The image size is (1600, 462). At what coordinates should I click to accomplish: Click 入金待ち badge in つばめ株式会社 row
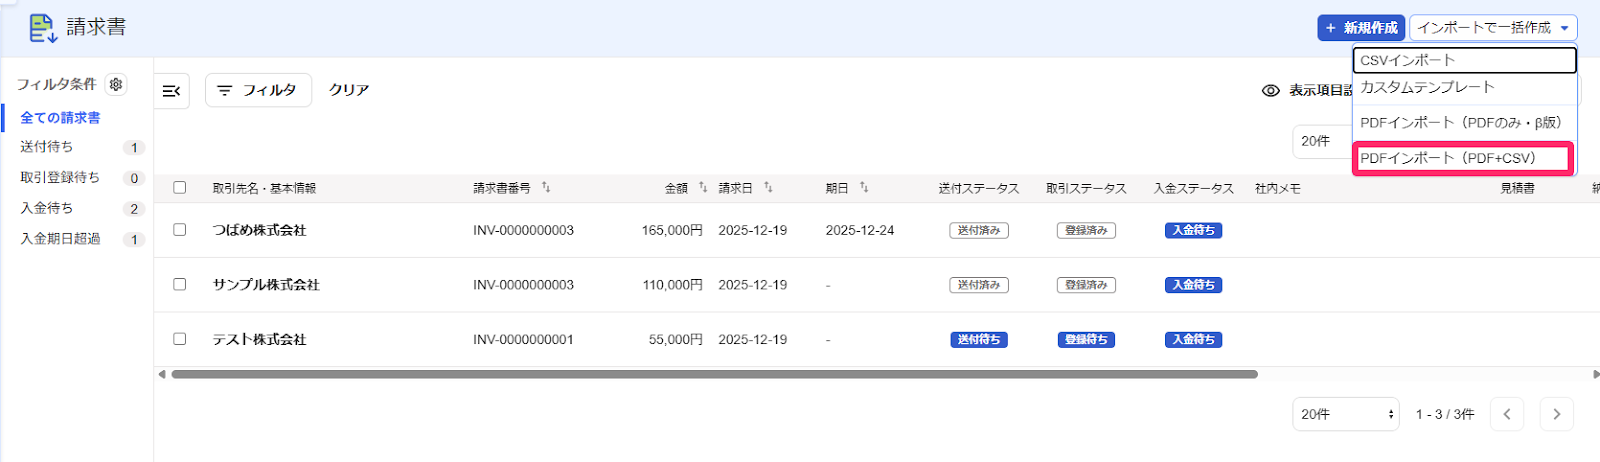pos(1193,230)
